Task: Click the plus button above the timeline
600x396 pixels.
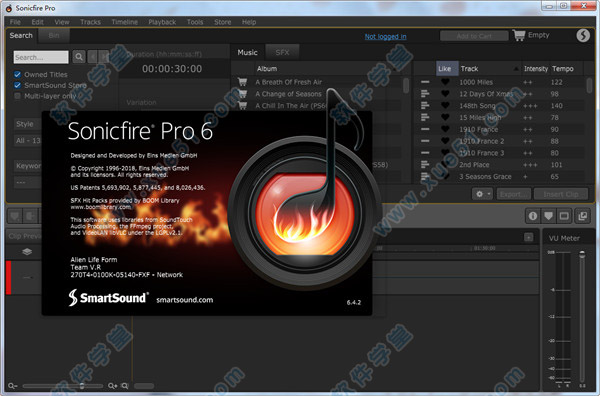Action: 528,238
